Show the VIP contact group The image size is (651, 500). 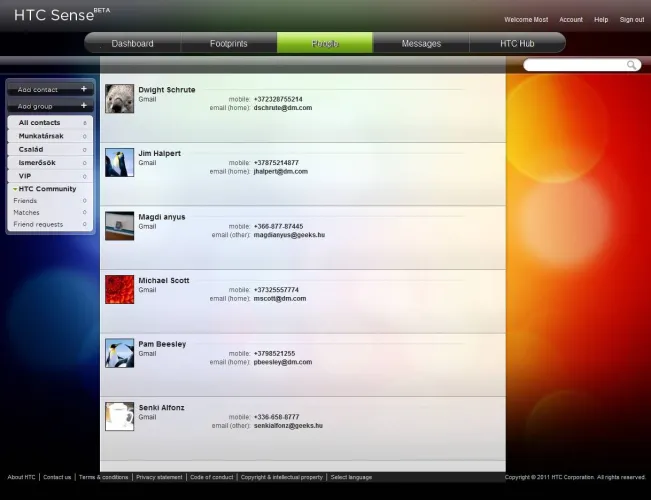coord(25,176)
